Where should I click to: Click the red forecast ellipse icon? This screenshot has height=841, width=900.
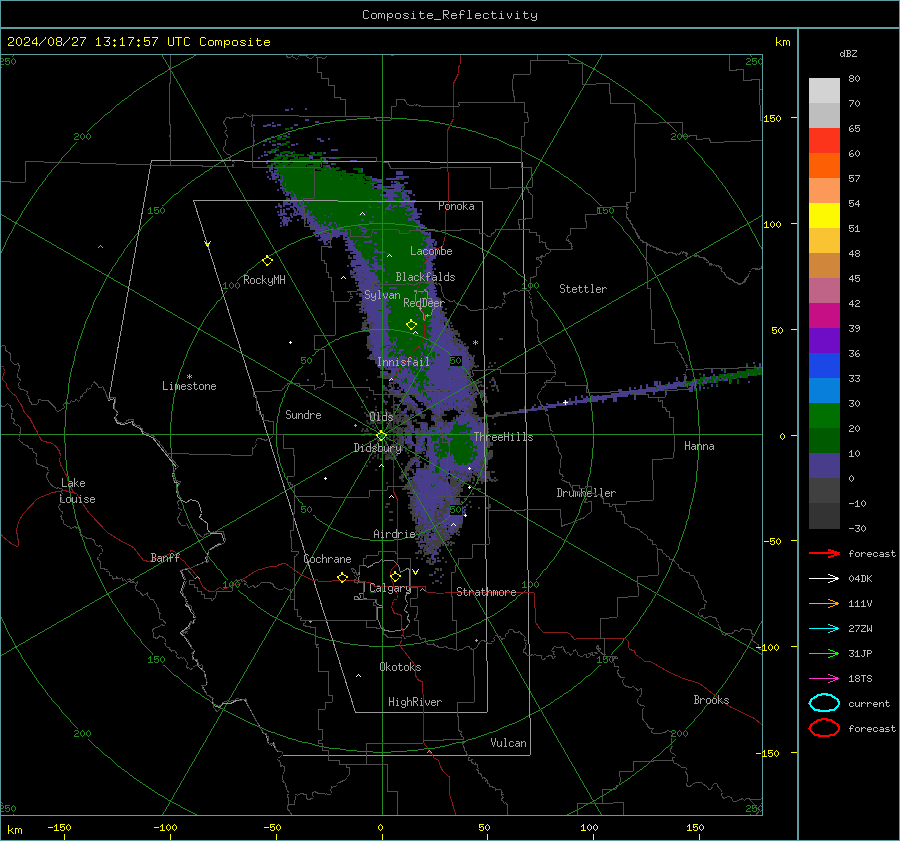coord(824,728)
